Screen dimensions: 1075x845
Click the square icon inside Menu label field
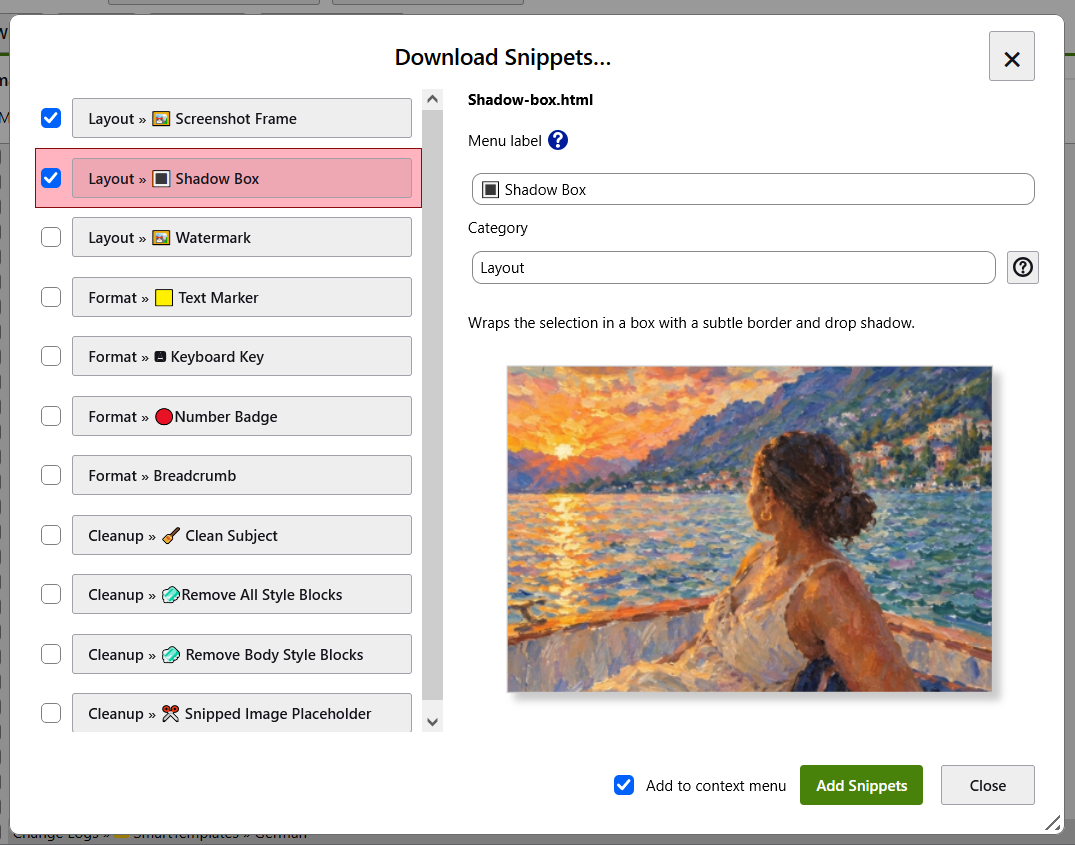490,189
